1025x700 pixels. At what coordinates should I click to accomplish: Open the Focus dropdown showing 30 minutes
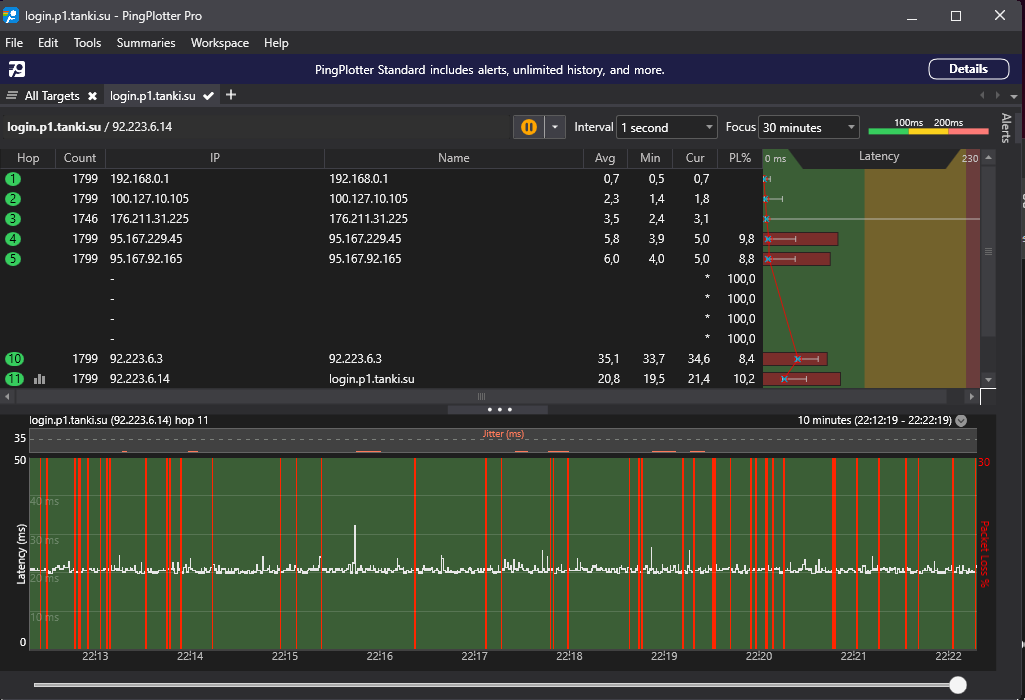(x=808, y=128)
